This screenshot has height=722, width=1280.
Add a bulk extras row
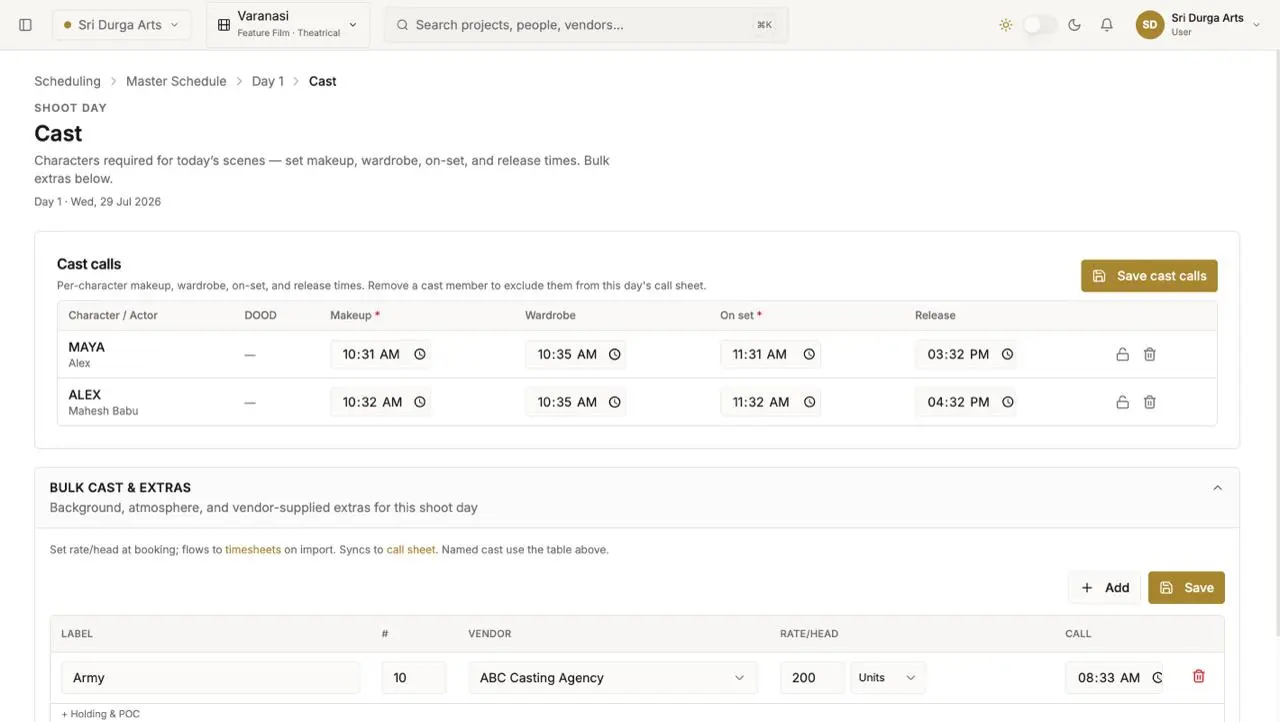tap(1105, 588)
